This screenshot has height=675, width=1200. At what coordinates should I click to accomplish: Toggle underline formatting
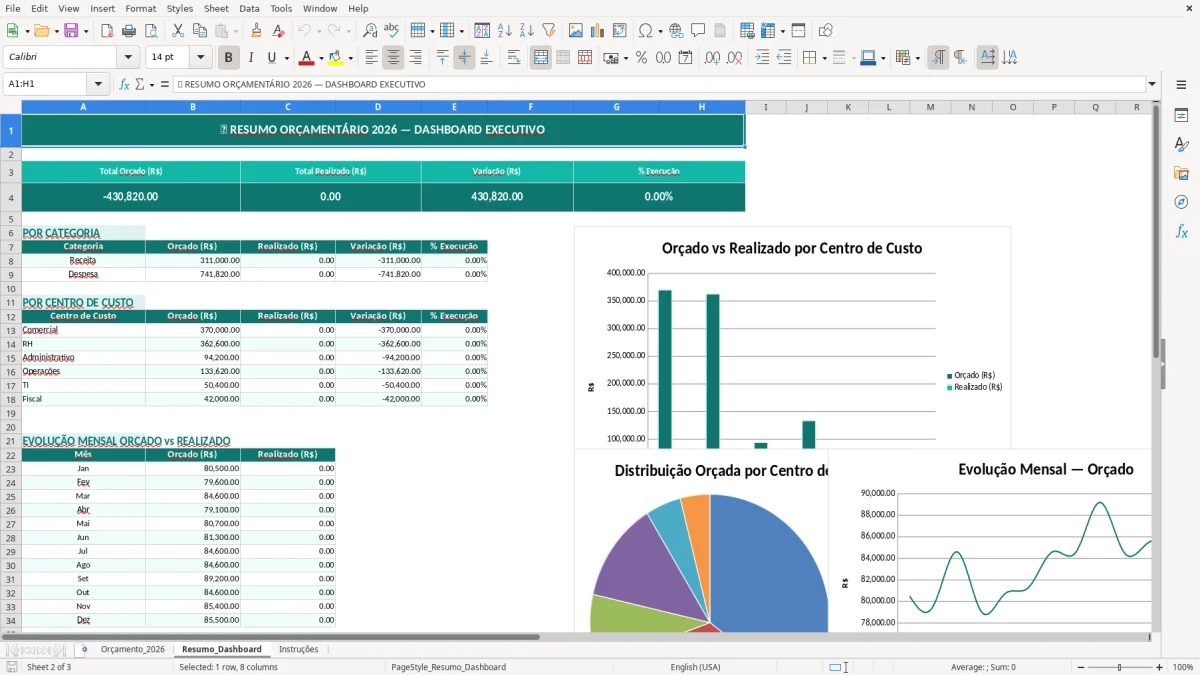click(270, 57)
